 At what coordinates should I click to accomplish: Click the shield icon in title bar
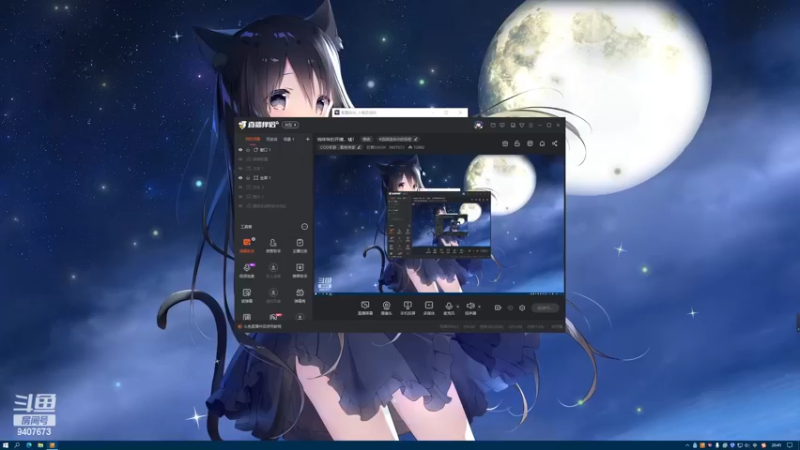coord(522,125)
